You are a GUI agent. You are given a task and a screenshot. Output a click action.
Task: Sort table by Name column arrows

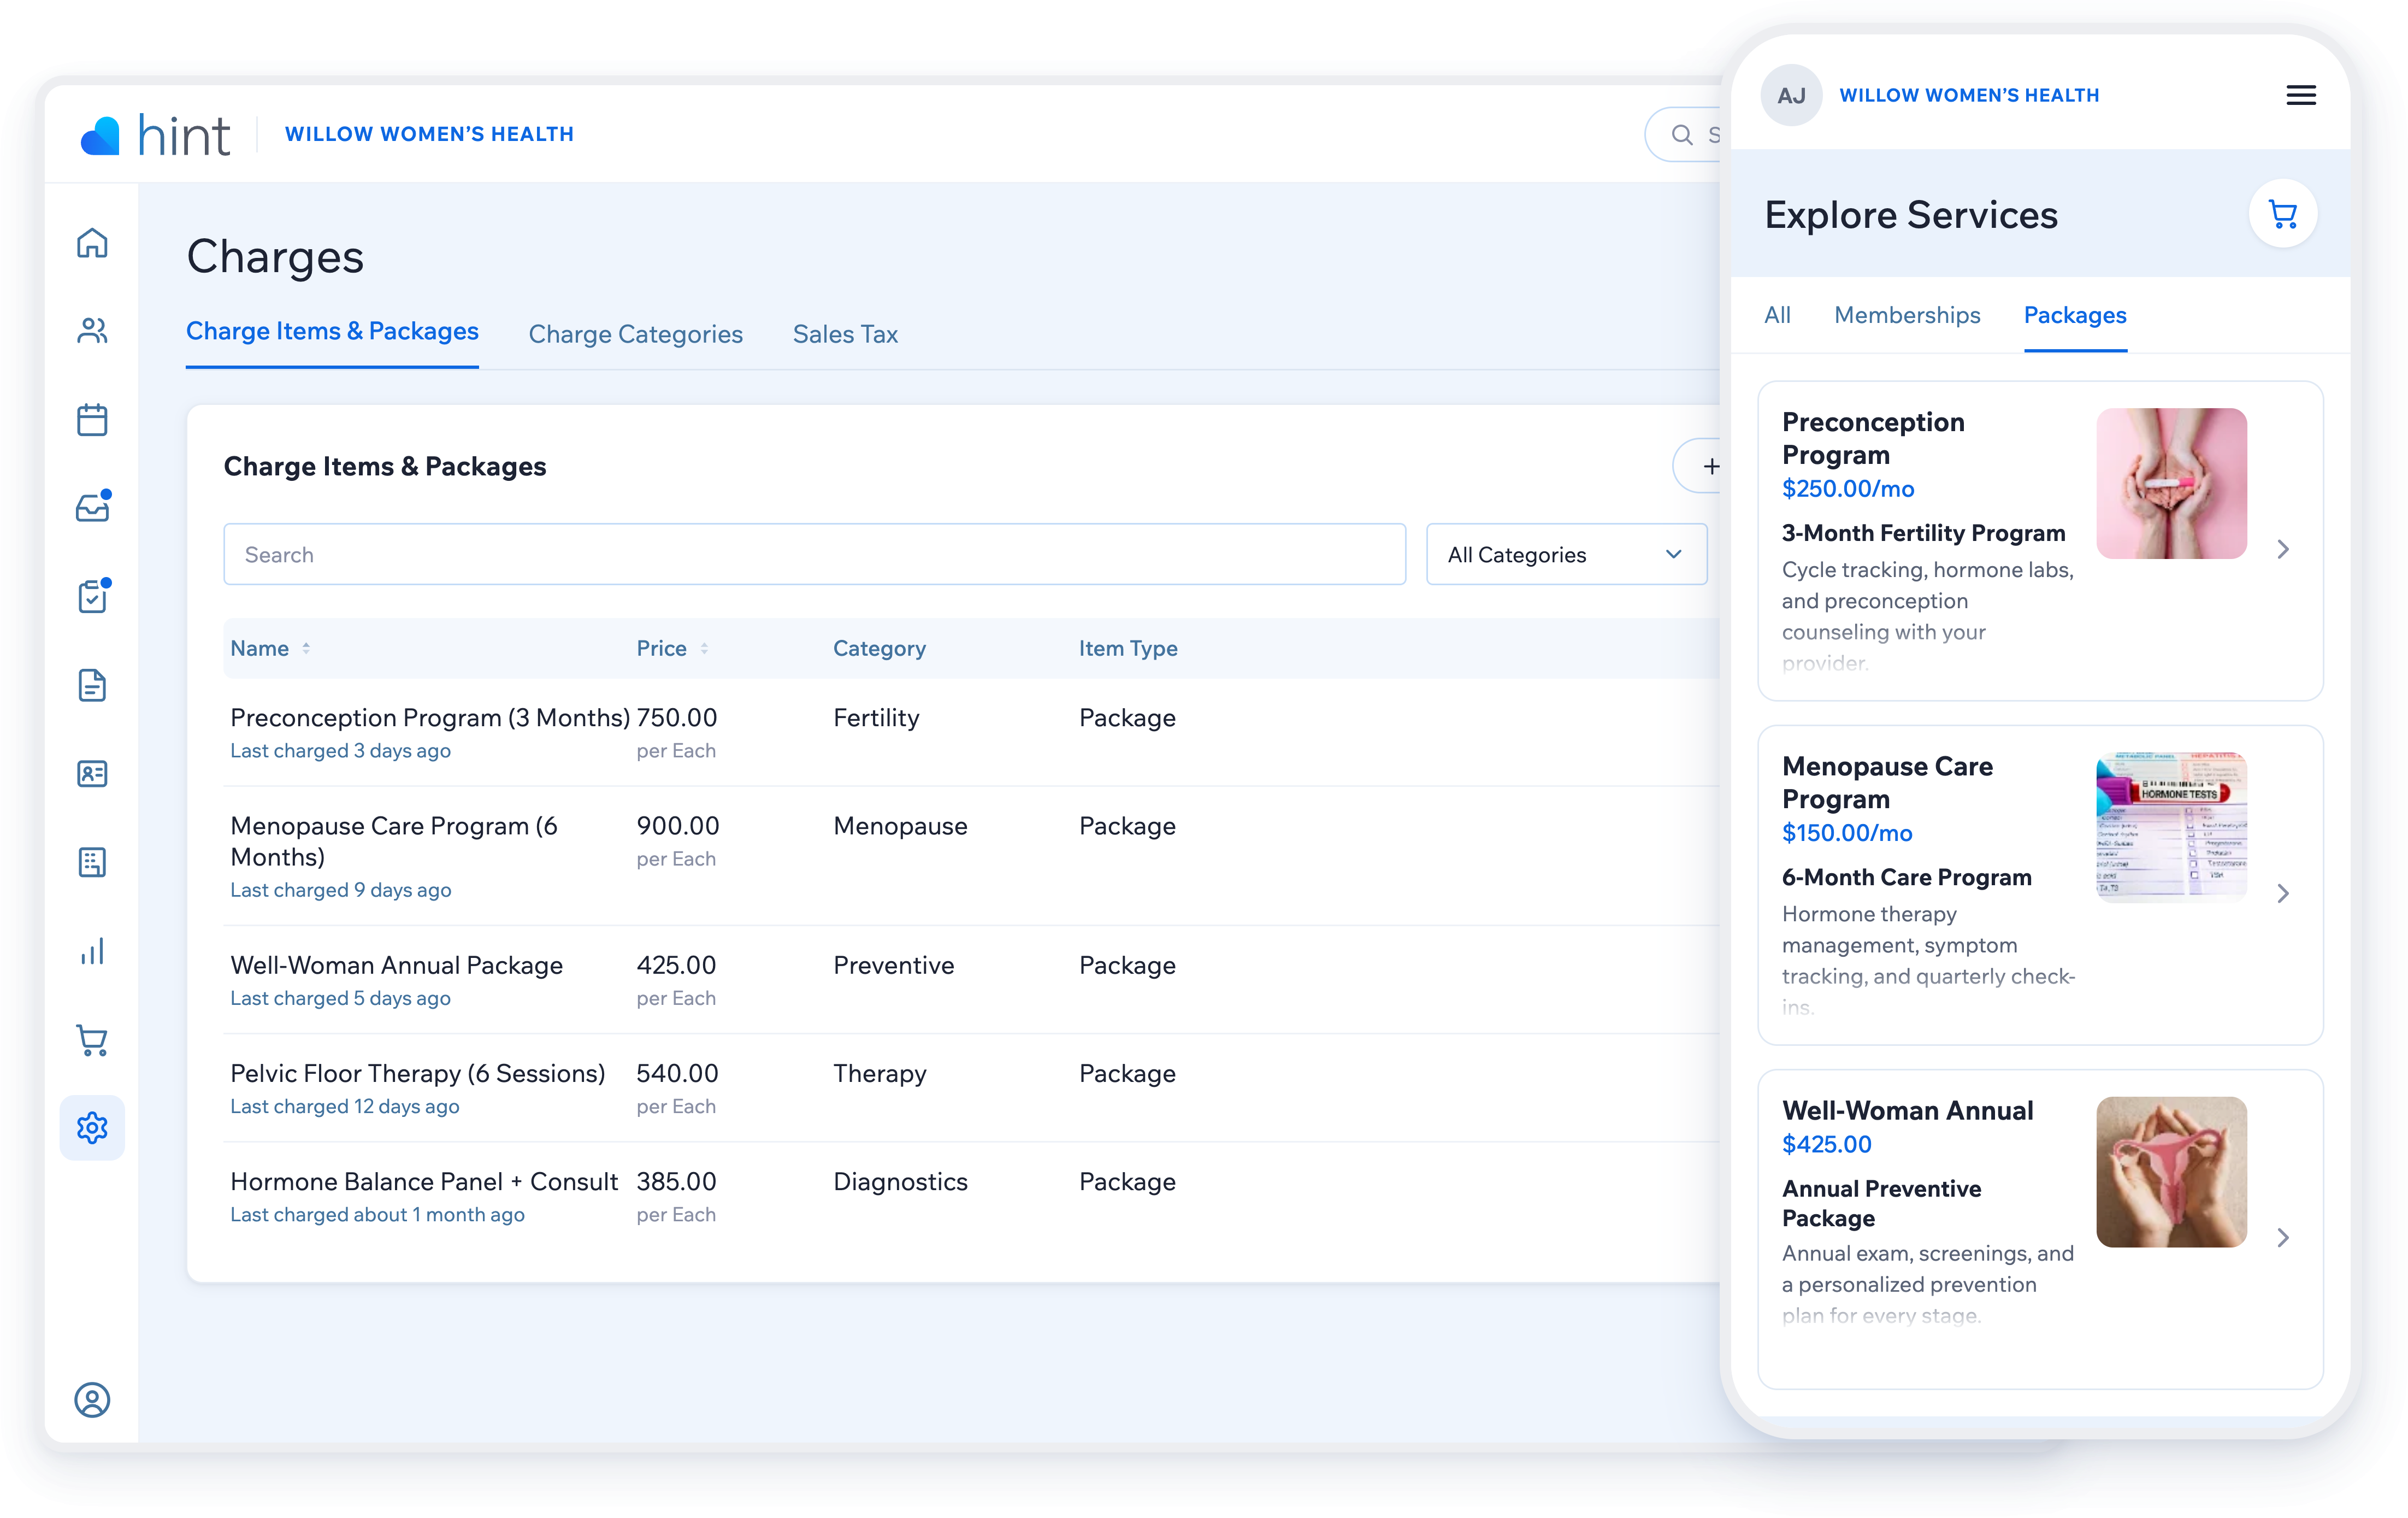(x=306, y=648)
